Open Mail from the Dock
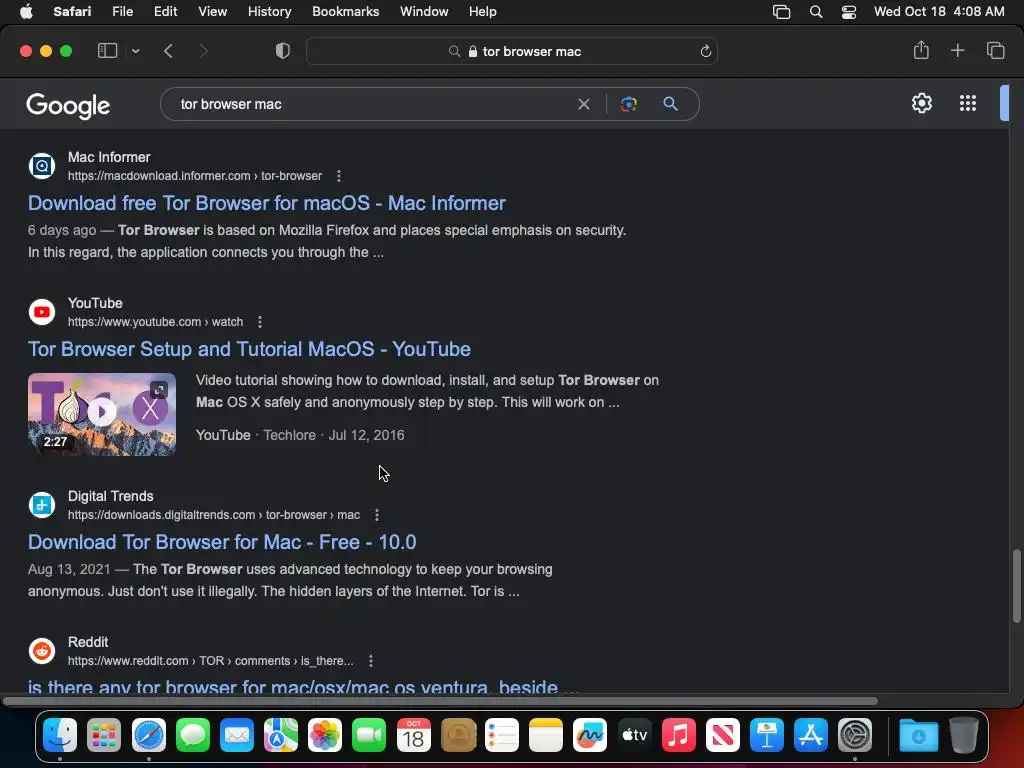Screen dimensions: 1024x768 tap(236, 735)
